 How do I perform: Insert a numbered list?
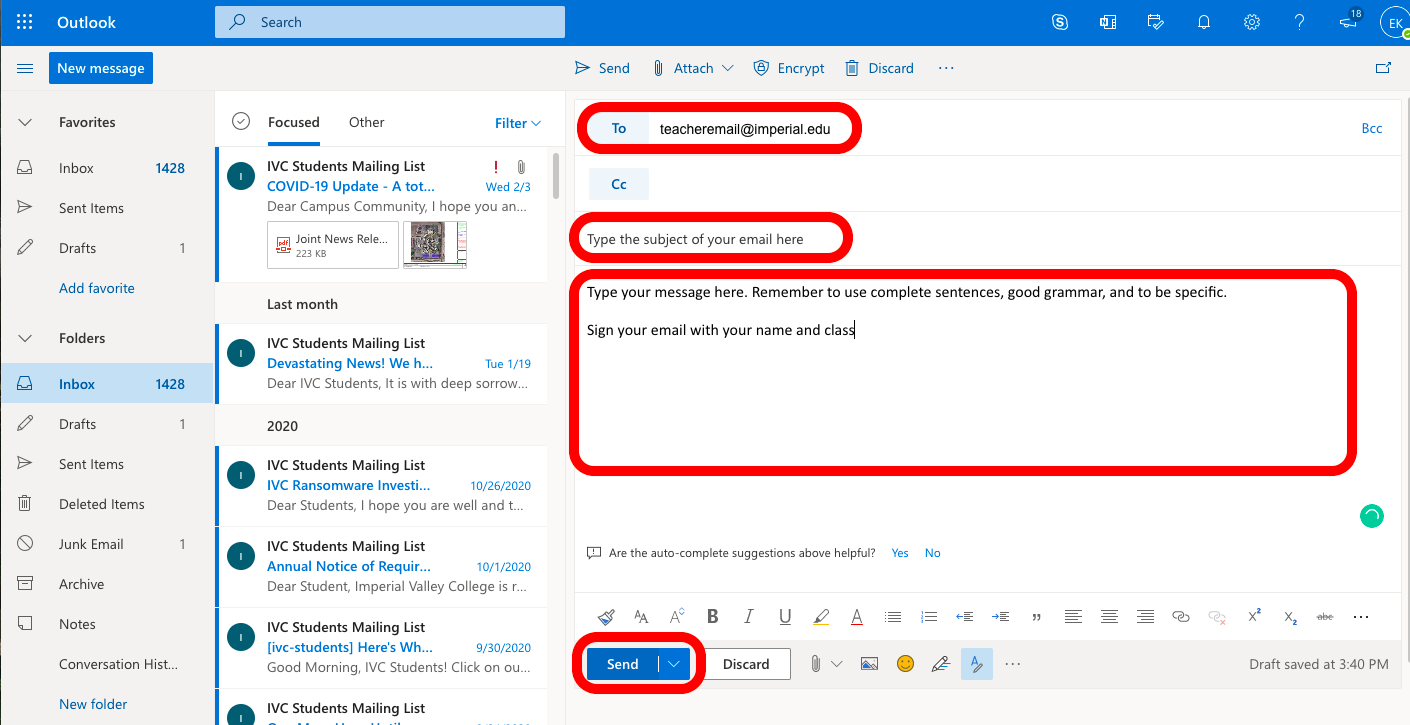(x=929, y=617)
